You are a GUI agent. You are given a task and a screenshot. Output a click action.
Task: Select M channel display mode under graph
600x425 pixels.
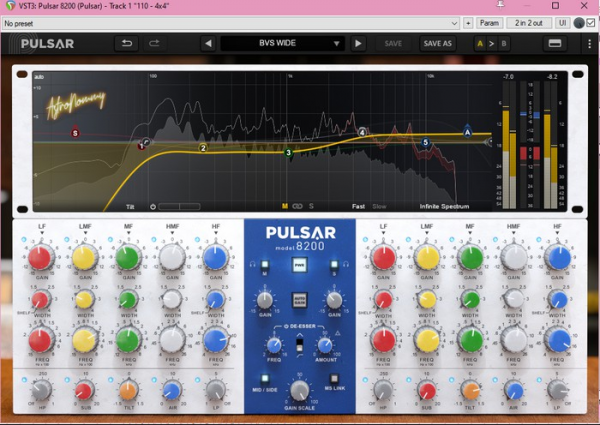point(285,206)
